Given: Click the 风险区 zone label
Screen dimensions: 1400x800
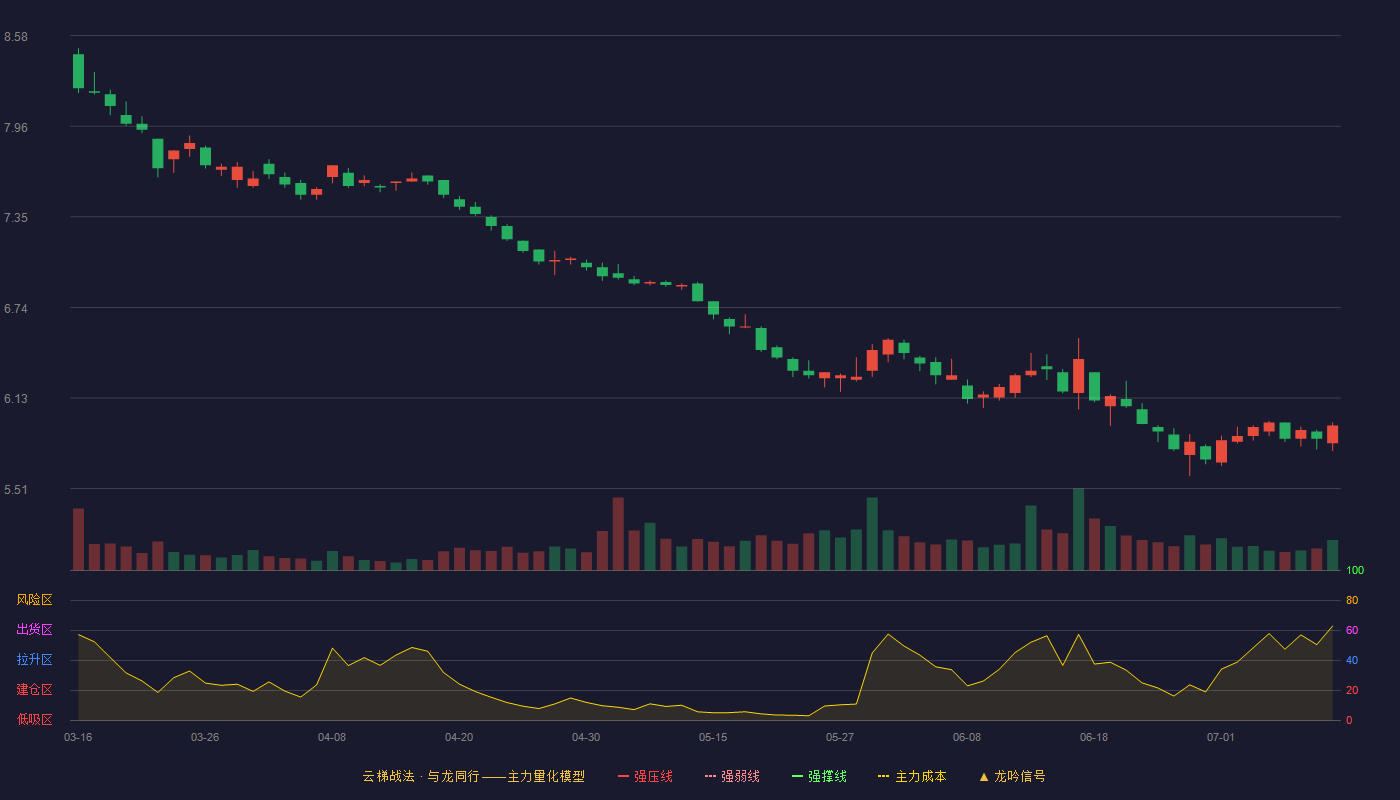Looking at the screenshot, I should coord(34,600).
